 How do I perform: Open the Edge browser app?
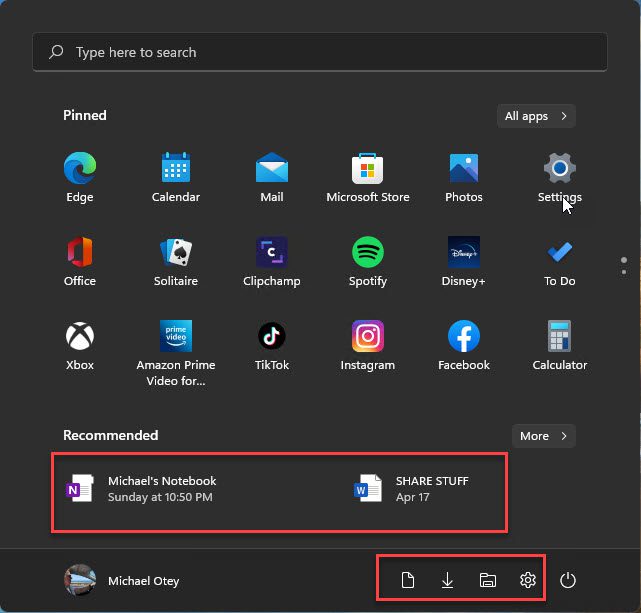(80, 177)
